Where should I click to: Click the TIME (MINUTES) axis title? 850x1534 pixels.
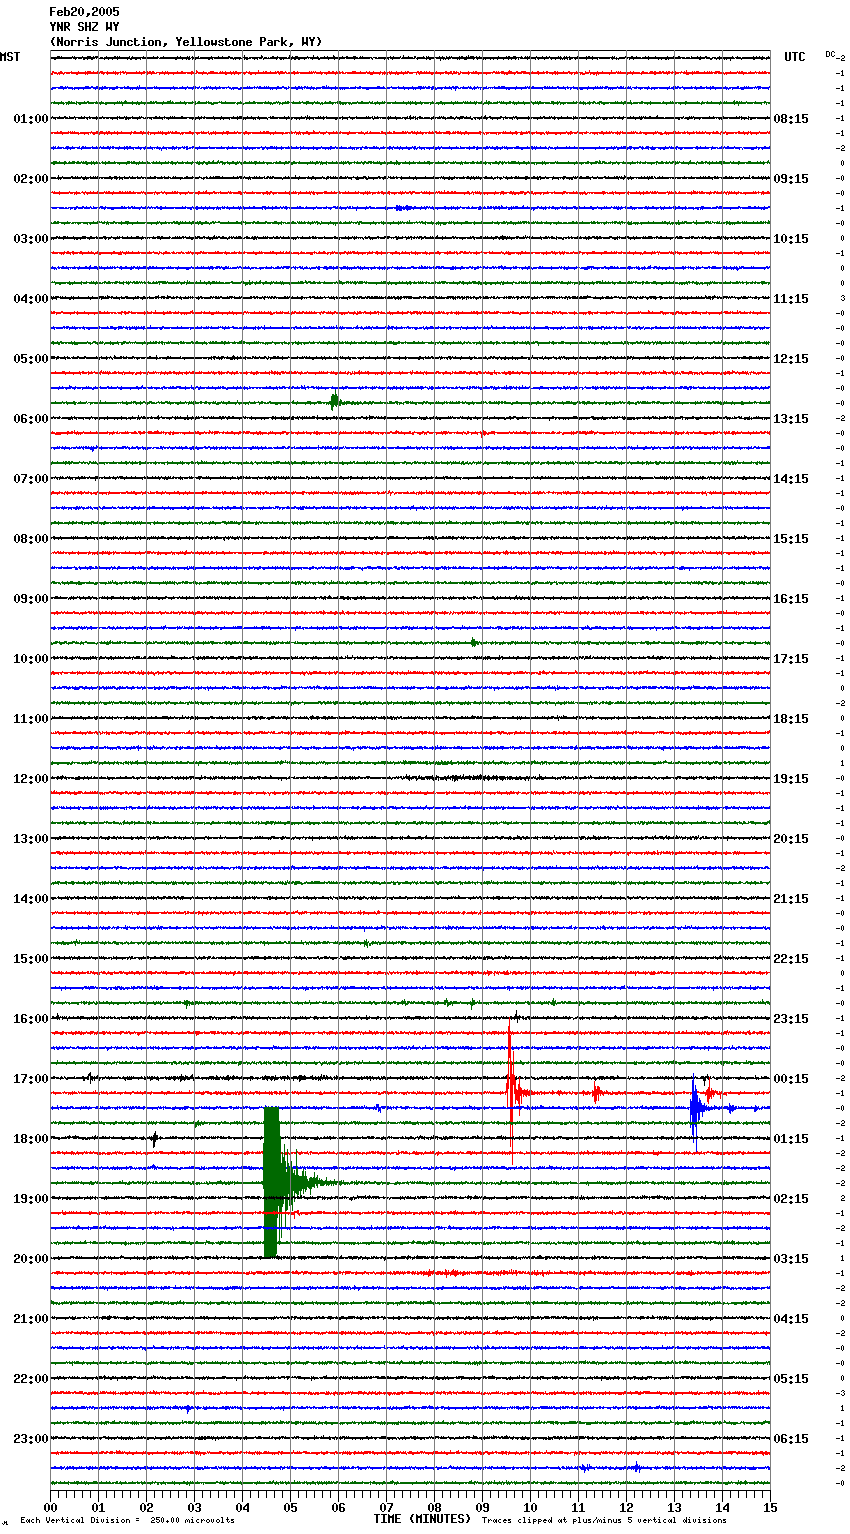pos(422,1519)
